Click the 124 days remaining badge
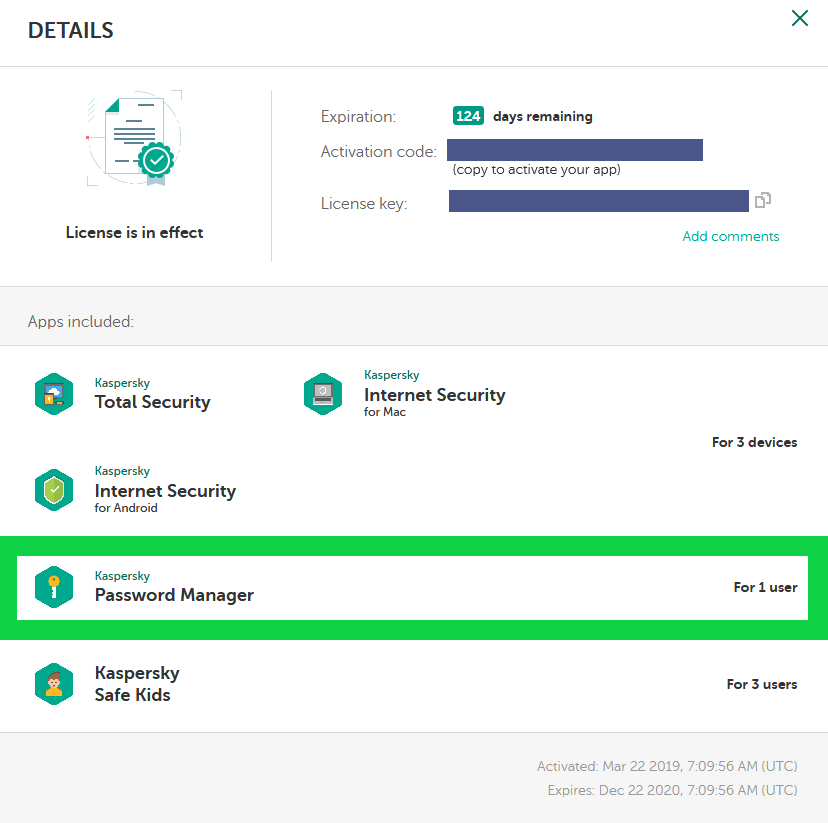Viewport: 828px width, 823px height. click(468, 116)
